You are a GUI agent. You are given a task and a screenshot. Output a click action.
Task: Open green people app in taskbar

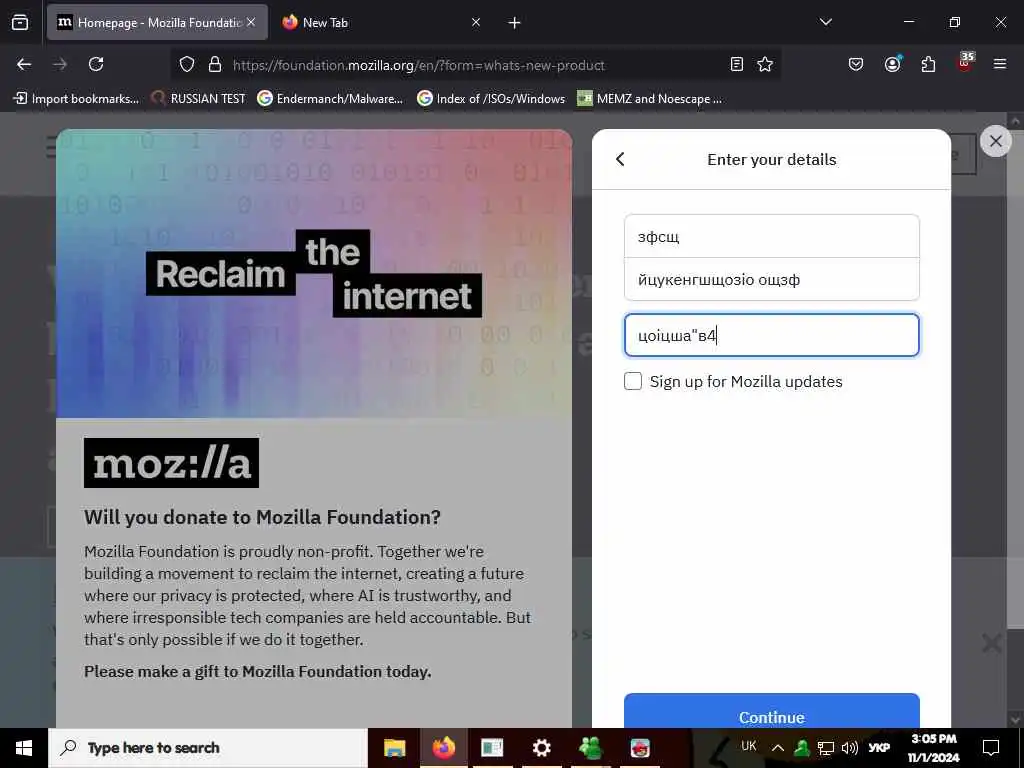[x=590, y=748]
